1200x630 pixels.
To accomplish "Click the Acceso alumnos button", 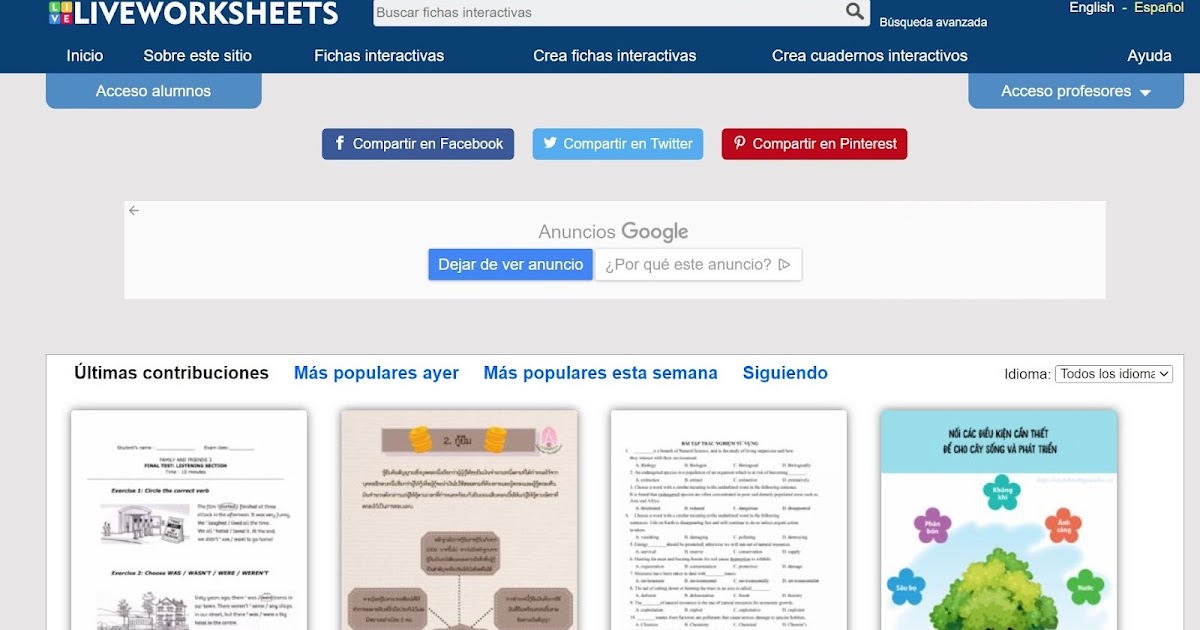I will pos(153,91).
